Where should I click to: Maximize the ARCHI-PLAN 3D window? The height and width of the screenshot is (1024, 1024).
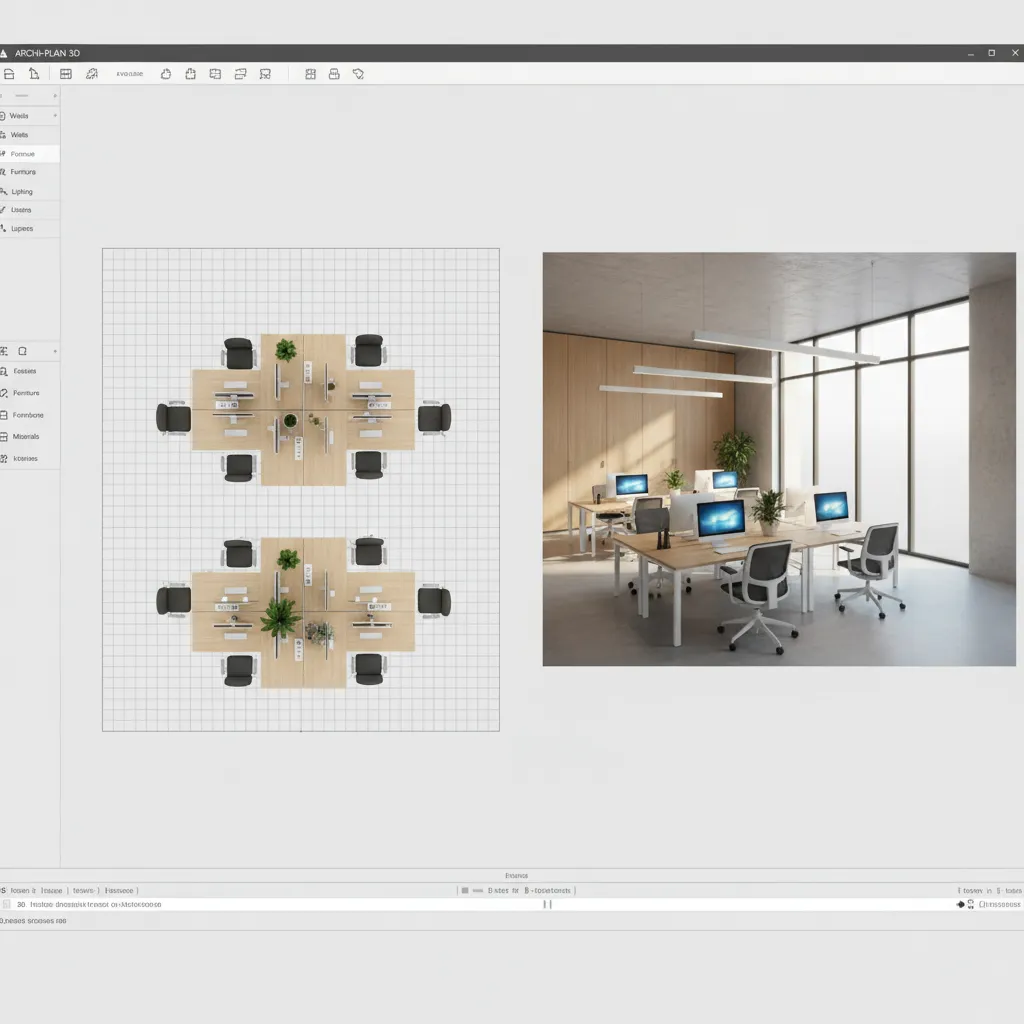click(x=991, y=53)
